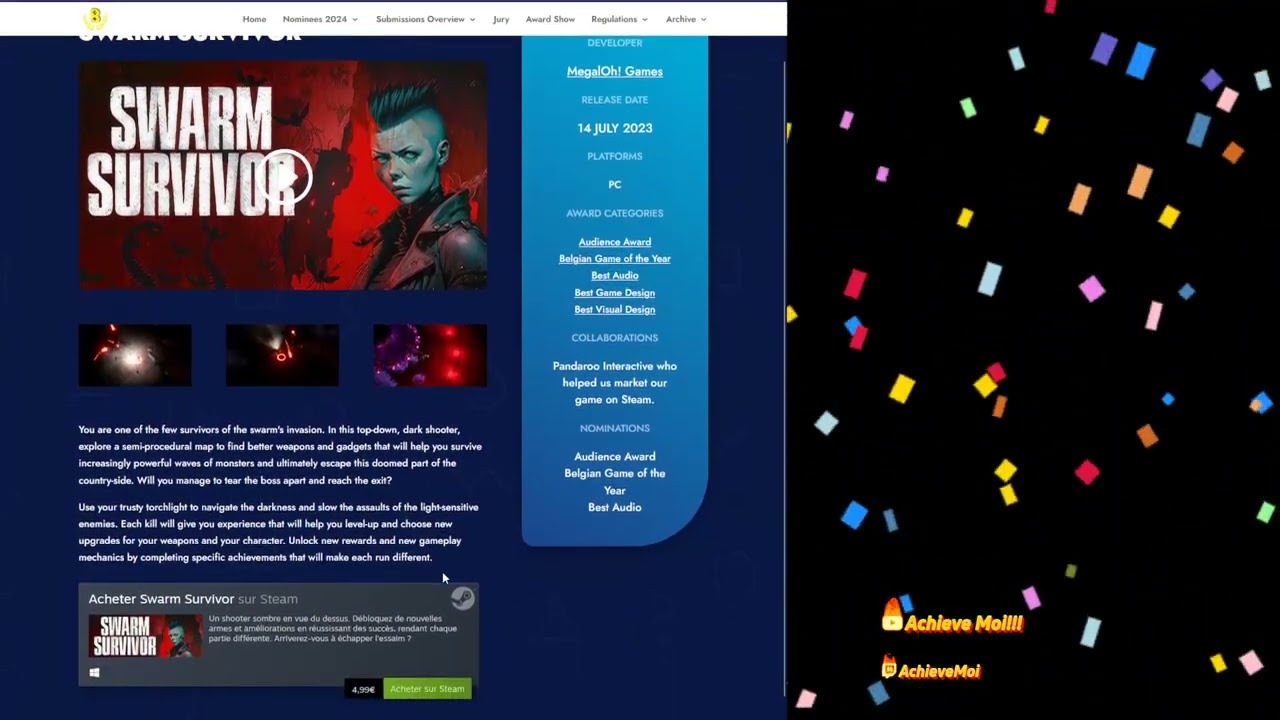This screenshot has height=720, width=1280.
Task: Go to the Home menu item
Action: coord(254,19)
